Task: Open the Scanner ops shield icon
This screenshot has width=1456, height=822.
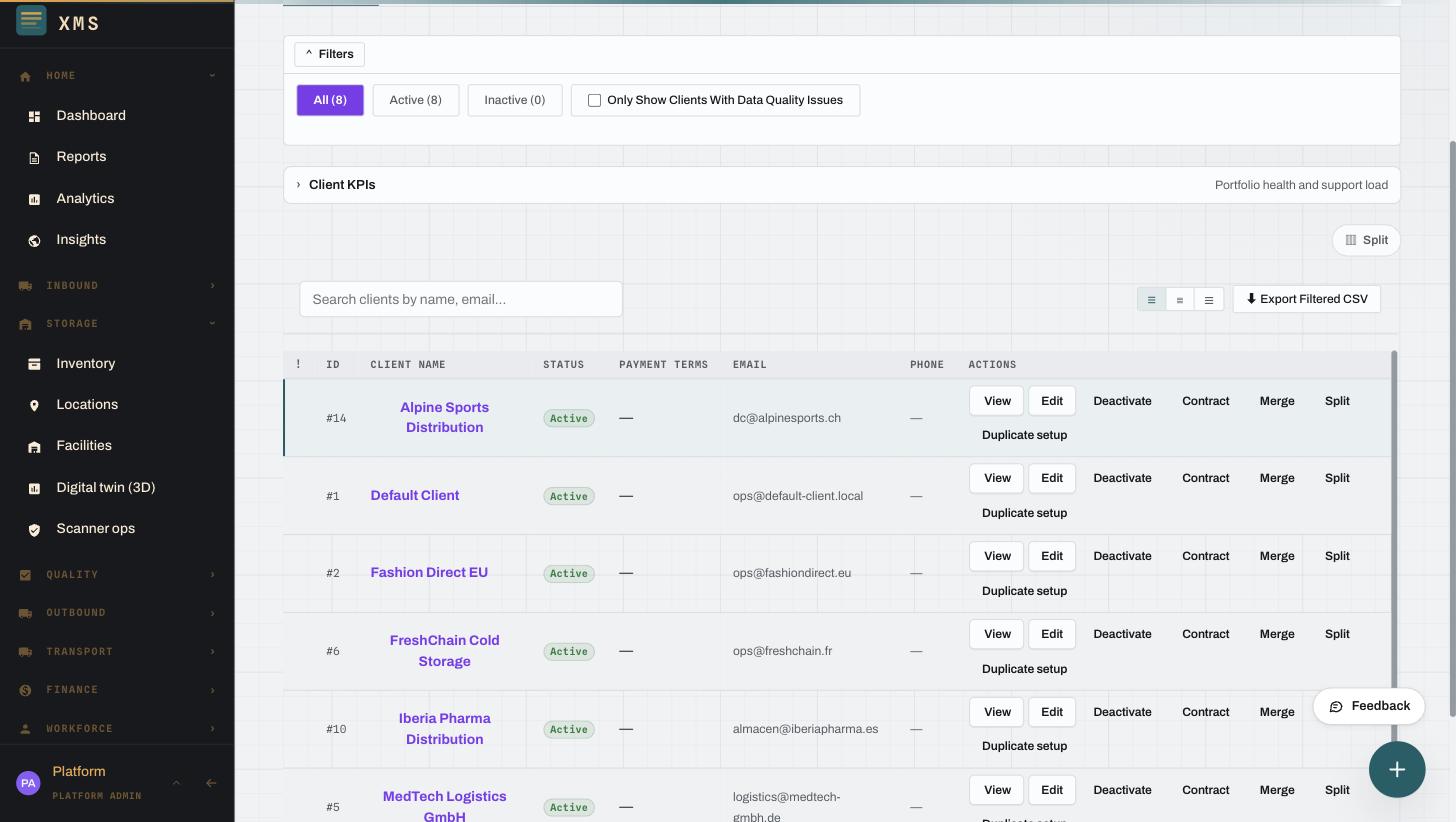Action: (x=34, y=530)
